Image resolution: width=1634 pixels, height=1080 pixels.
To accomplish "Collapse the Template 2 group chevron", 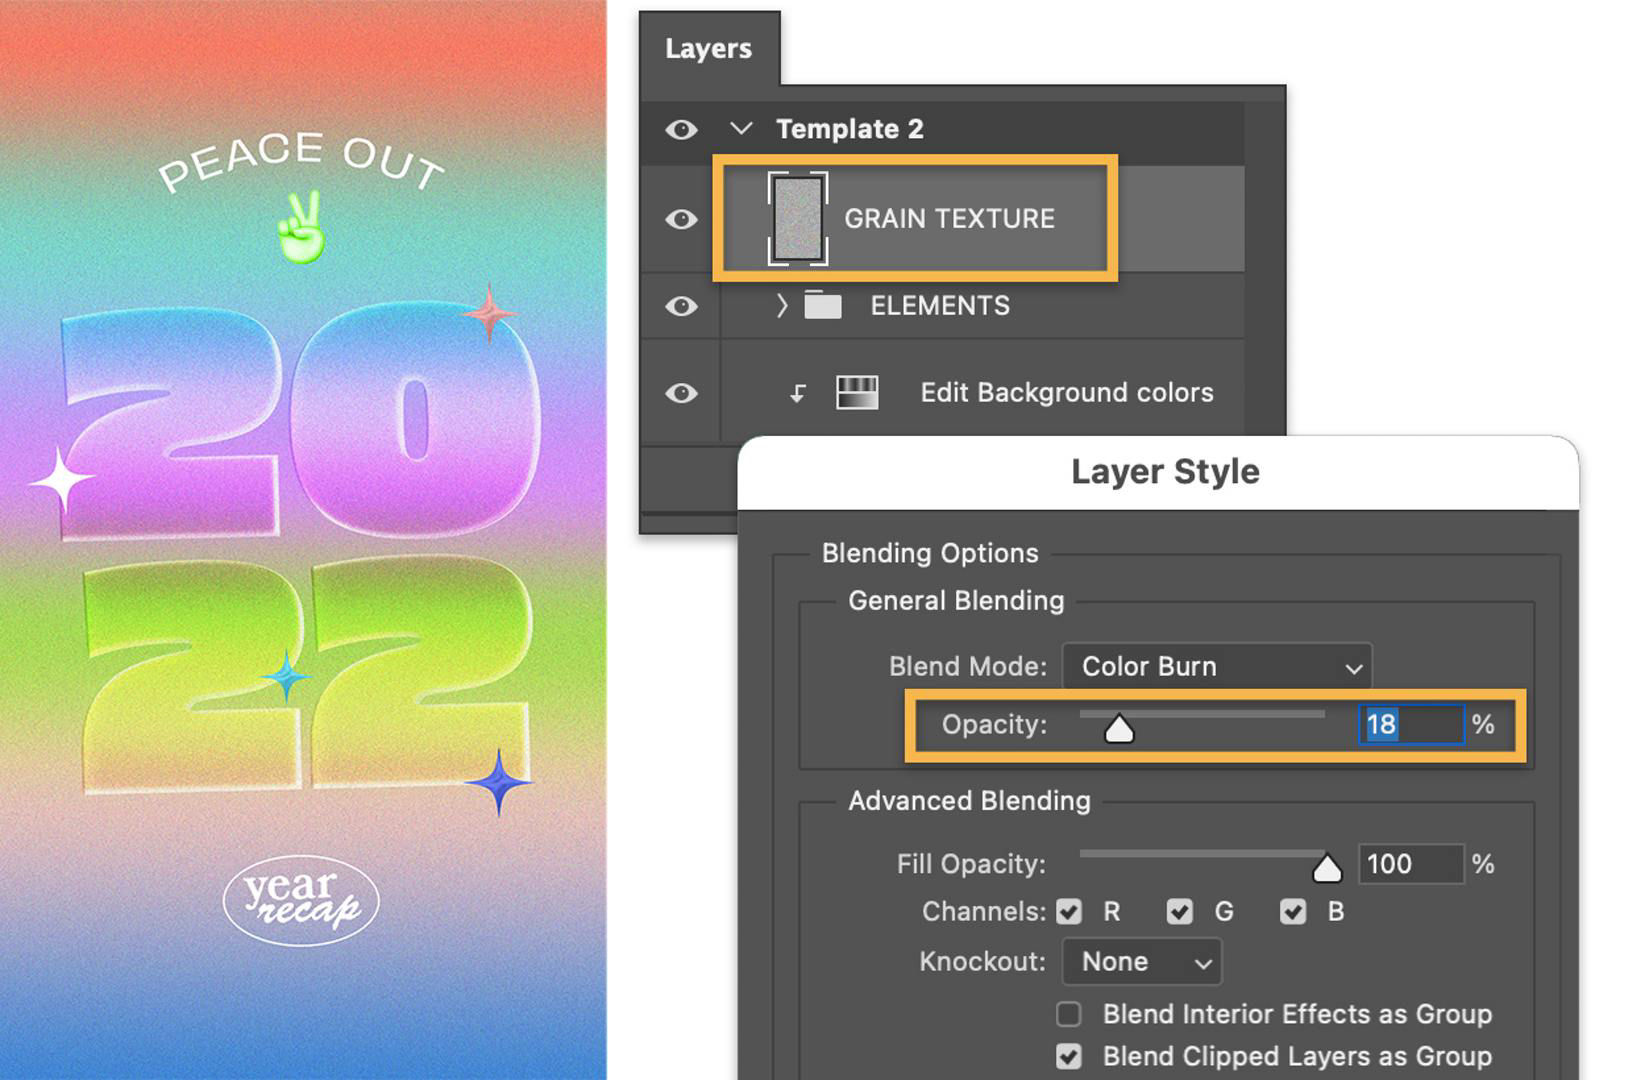I will [x=740, y=128].
